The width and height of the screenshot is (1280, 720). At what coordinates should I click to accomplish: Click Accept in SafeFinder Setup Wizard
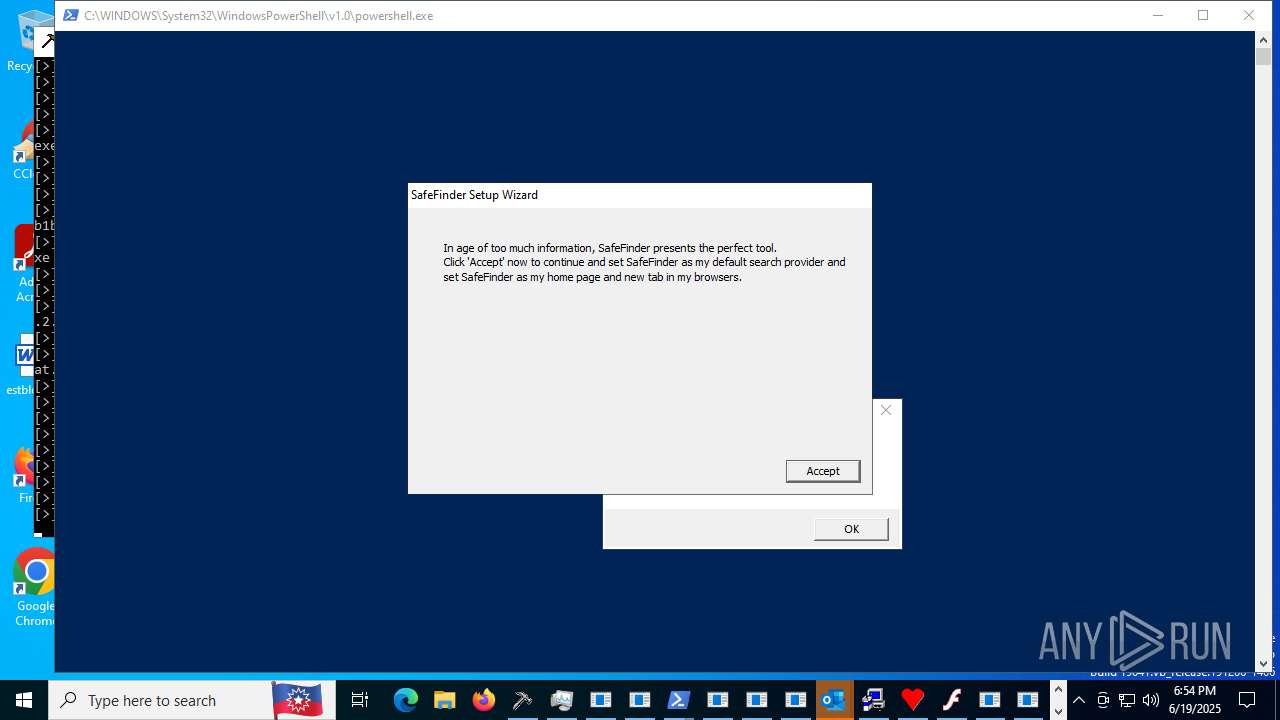[823, 471]
